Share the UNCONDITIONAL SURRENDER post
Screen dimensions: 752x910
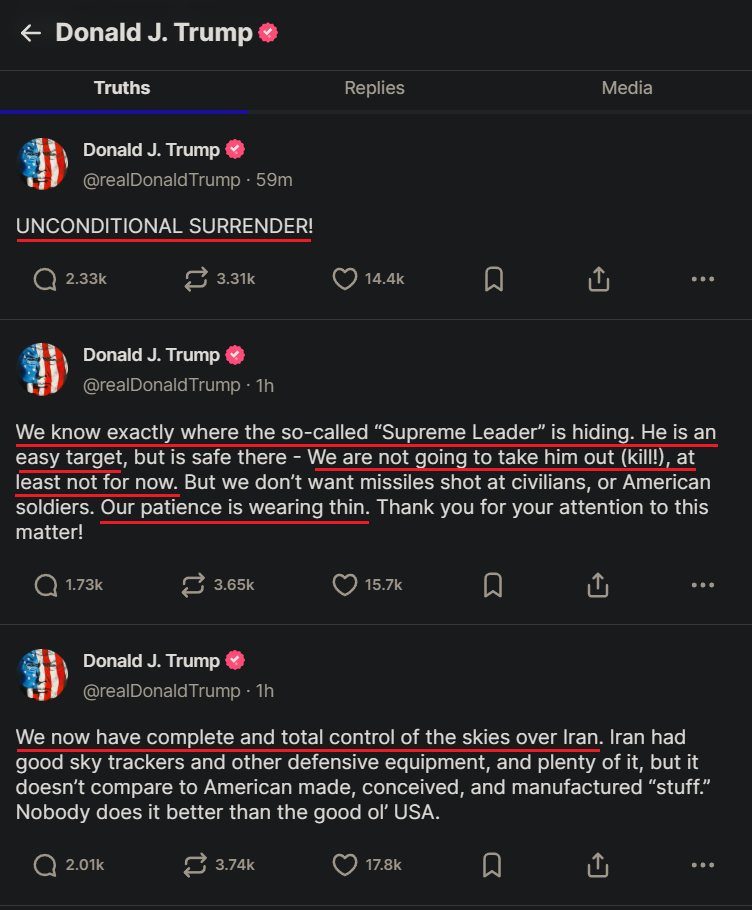(x=598, y=279)
